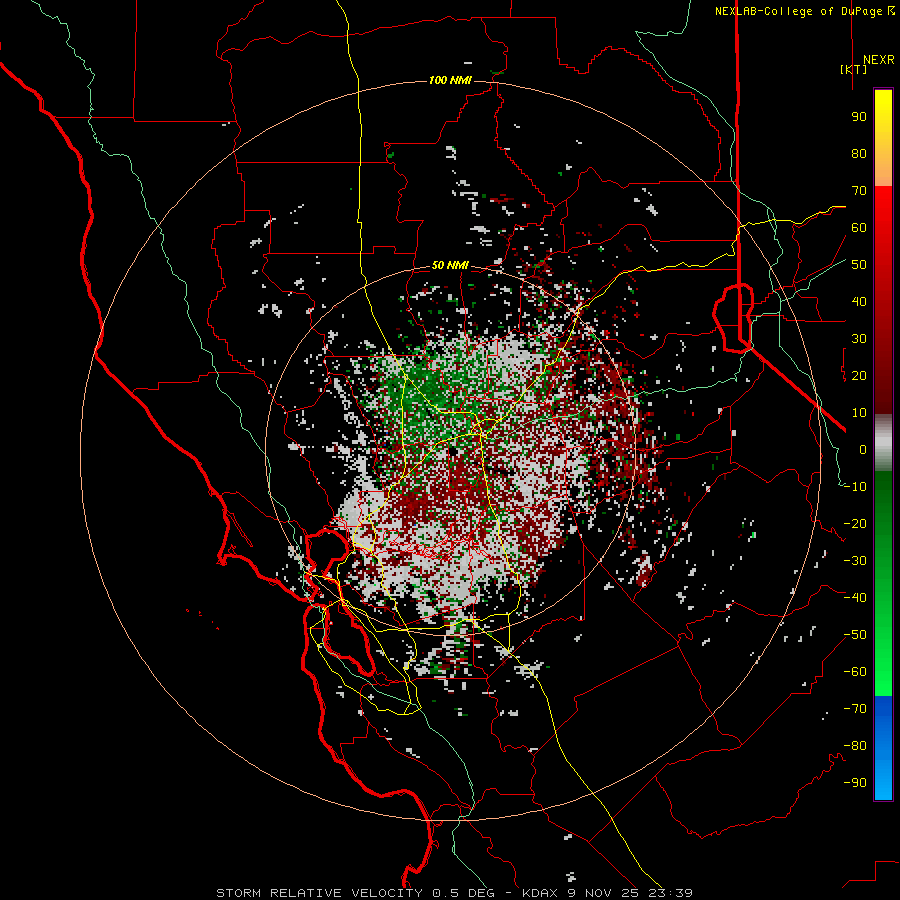Select the -50 value on velocity scale
Viewport: 900px width, 900px height.
click(x=855, y=635)
